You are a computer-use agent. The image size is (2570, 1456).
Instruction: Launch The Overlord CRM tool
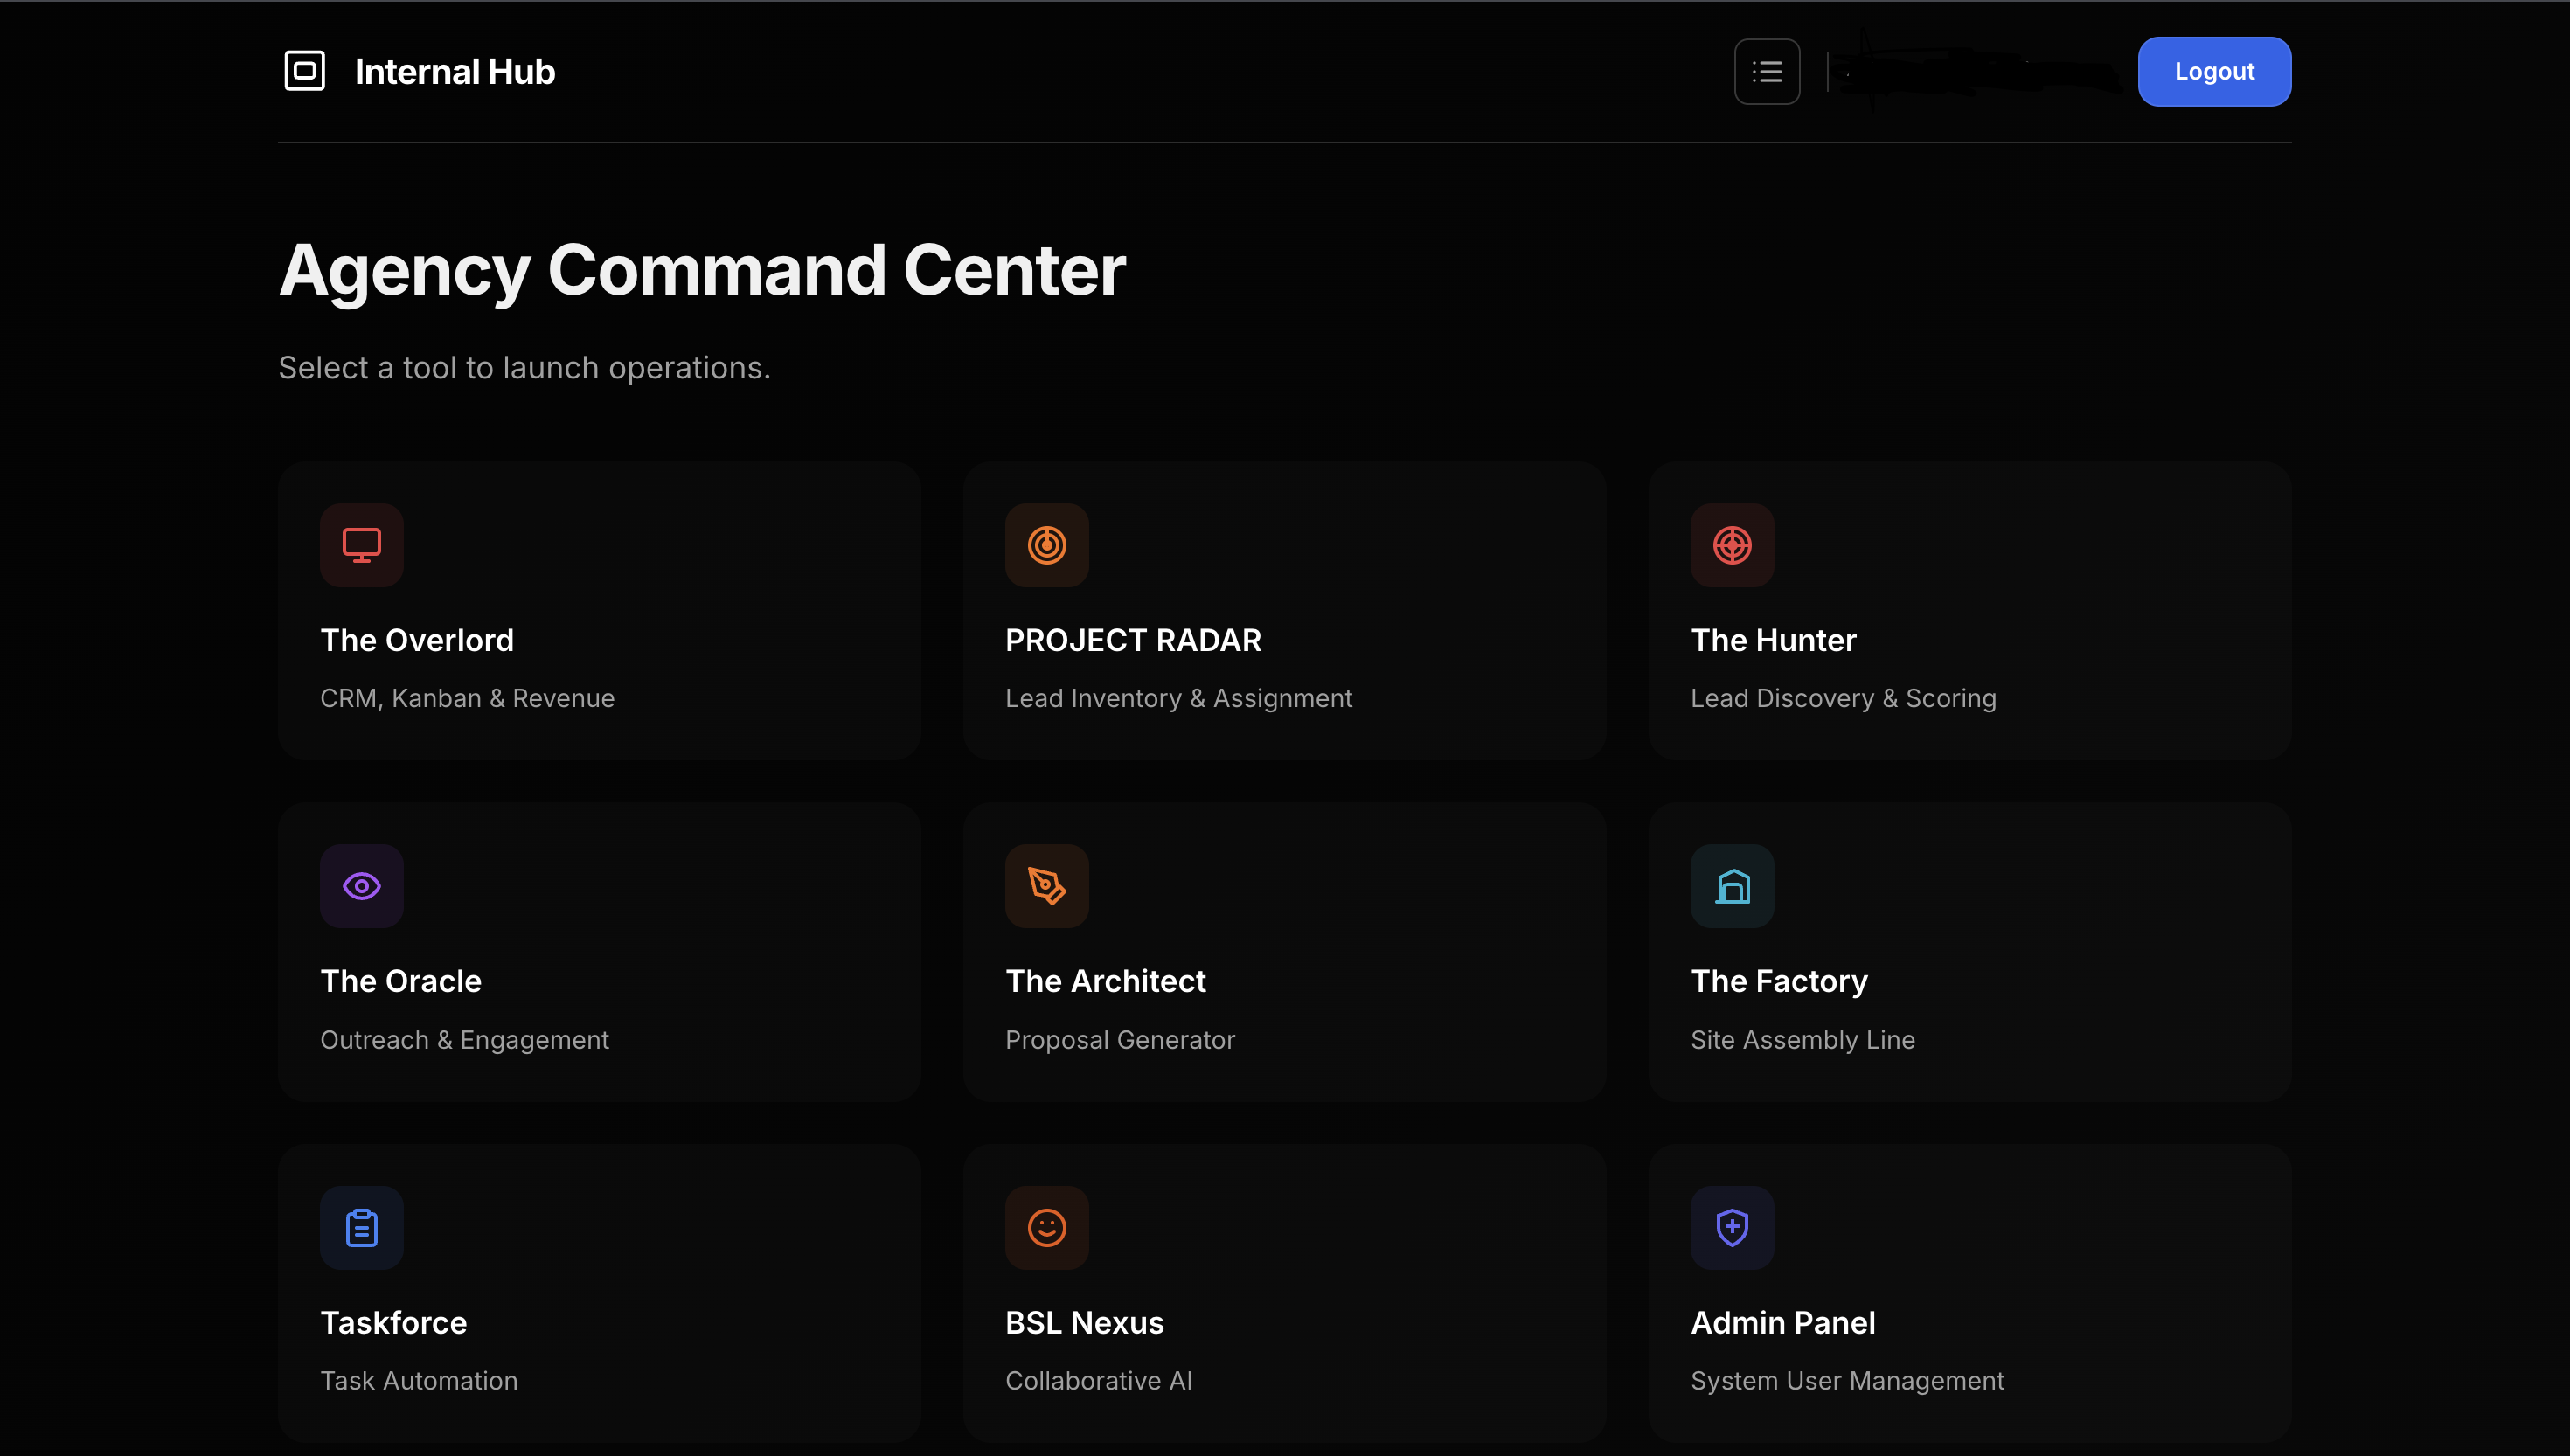coord(598,610)
